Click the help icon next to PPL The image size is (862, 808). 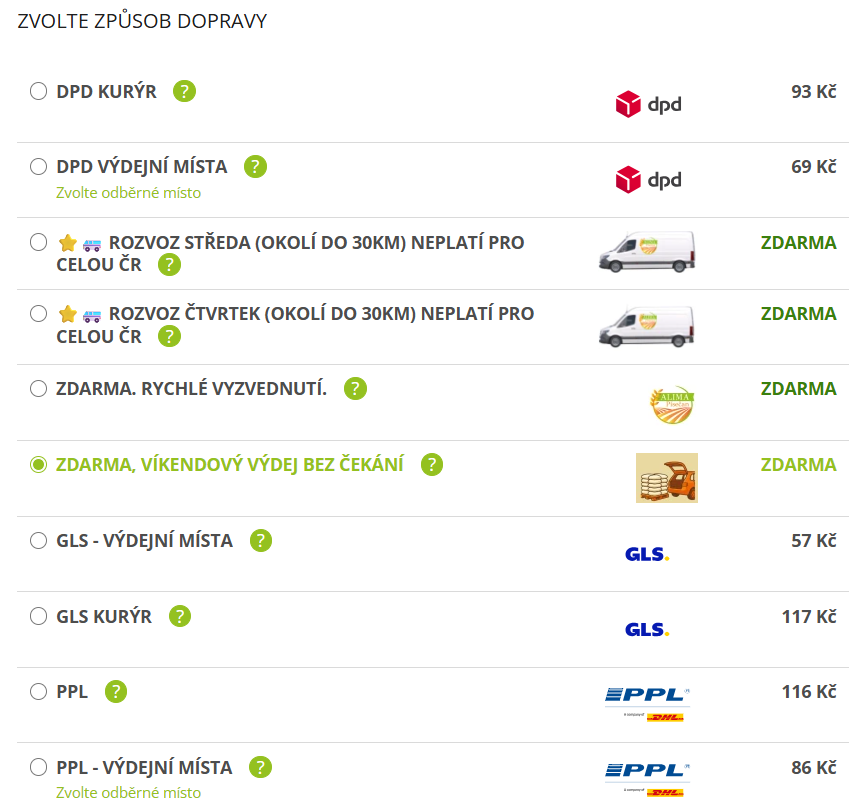116,692
